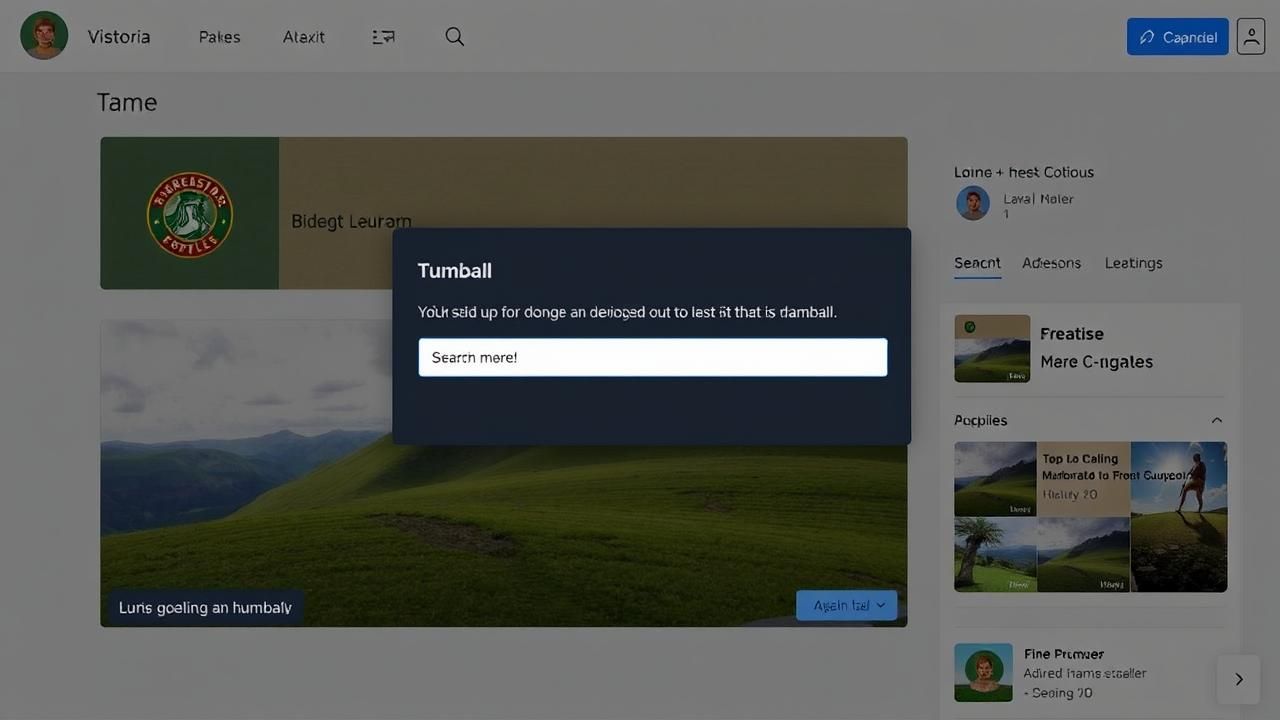Switch to the Adesons tab

click(1051, 263)
